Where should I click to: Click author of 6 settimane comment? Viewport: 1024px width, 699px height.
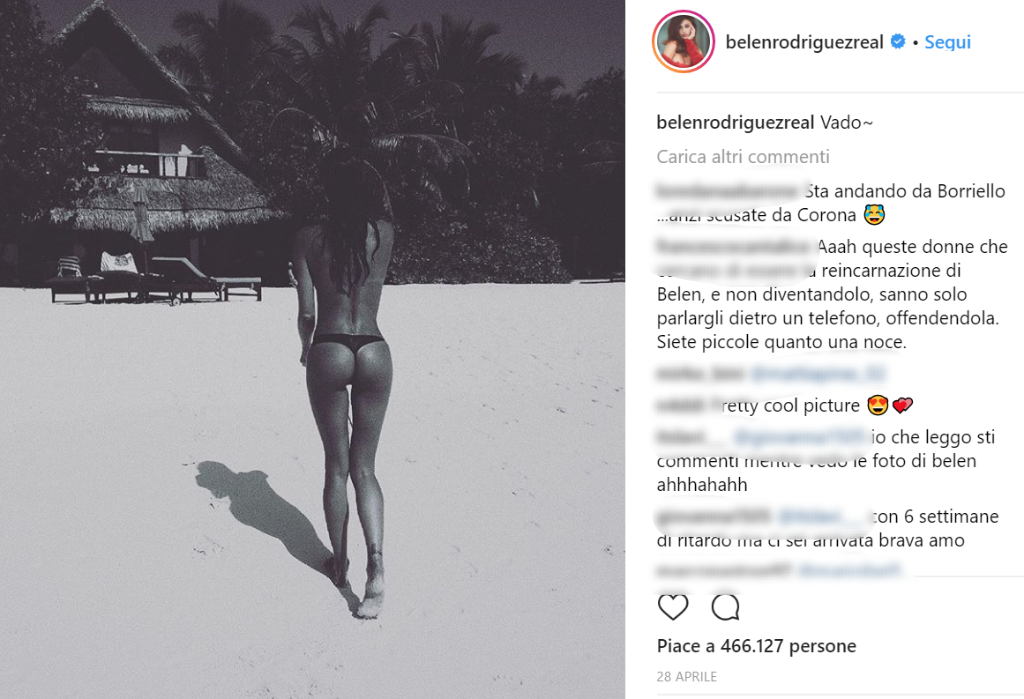coord(714,516)
